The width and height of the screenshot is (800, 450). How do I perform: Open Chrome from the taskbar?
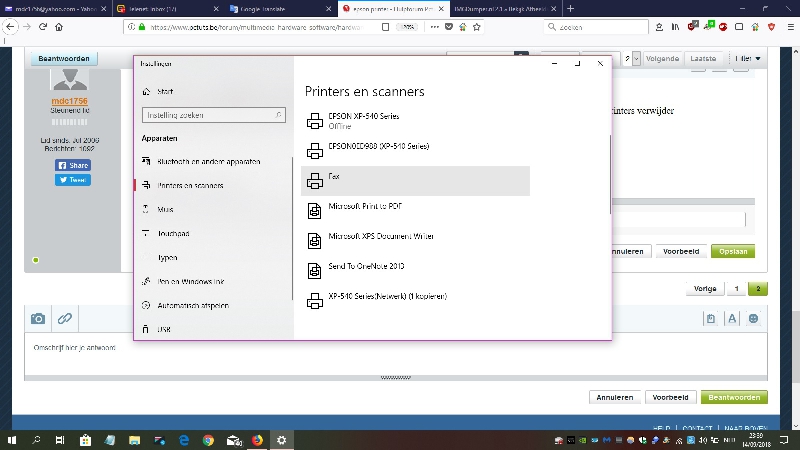click(208, 440)
